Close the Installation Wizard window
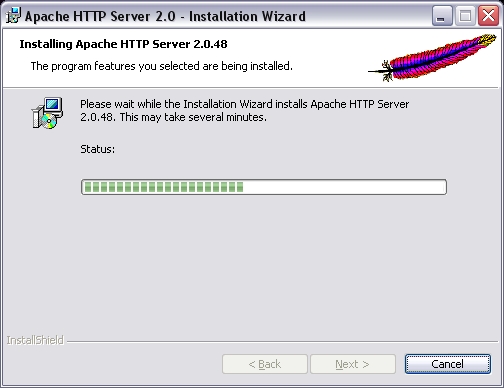The image size is (504, 388). [x=488, y=15]
